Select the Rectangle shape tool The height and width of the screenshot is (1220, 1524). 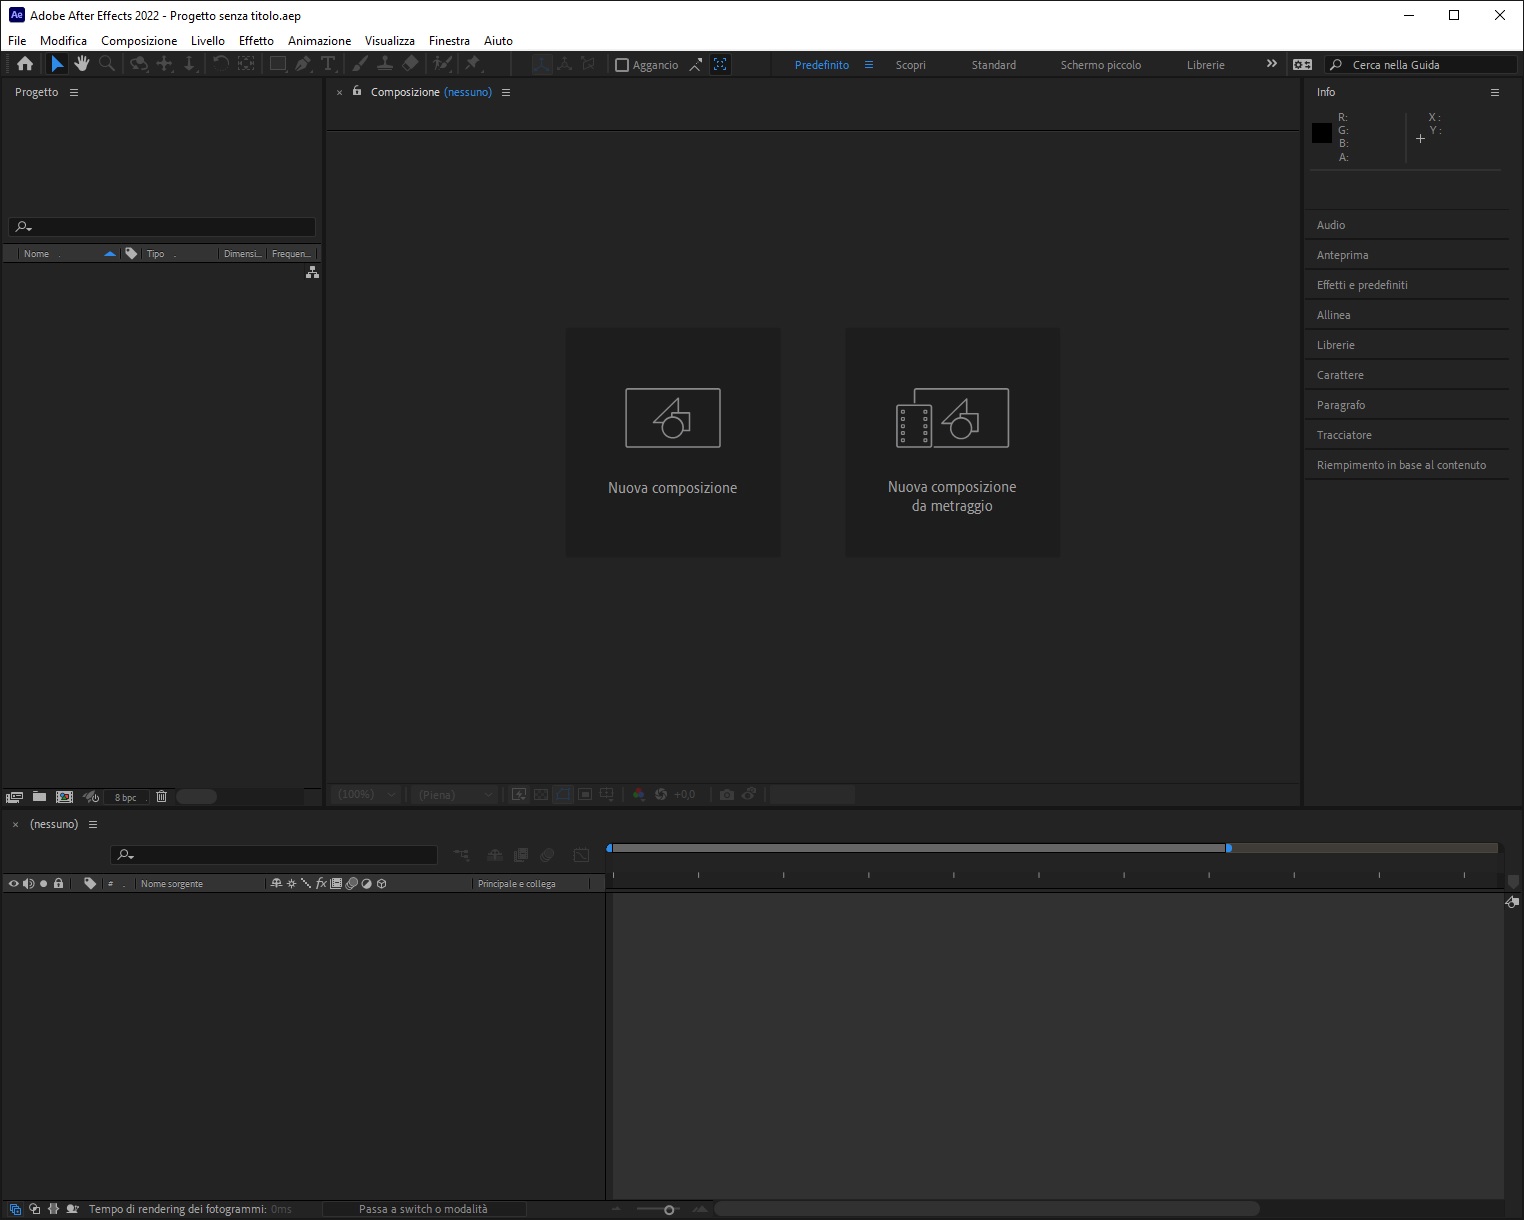(278, 64)
